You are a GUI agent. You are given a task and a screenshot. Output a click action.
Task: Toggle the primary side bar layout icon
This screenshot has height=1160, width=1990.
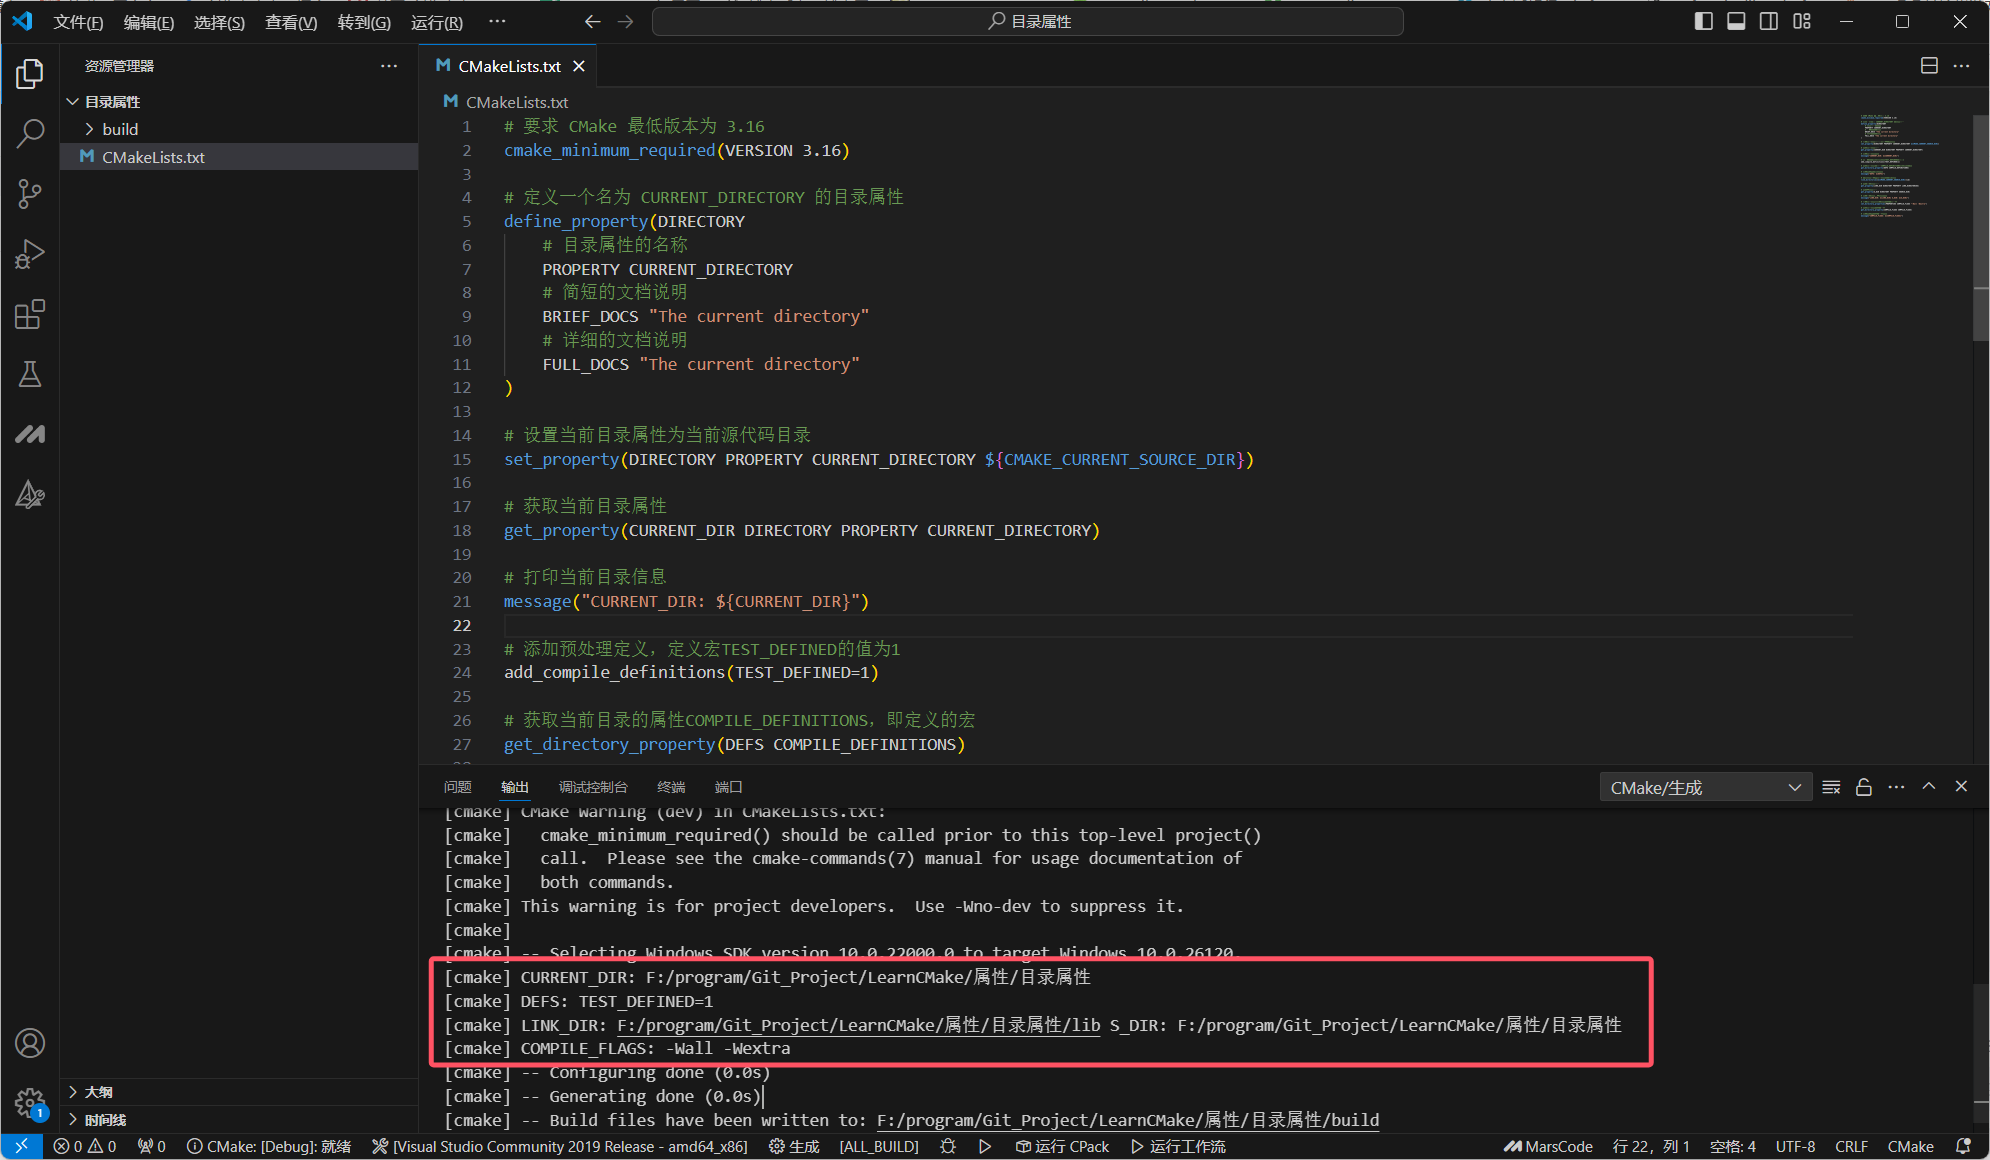click(x=1704, y=21)
